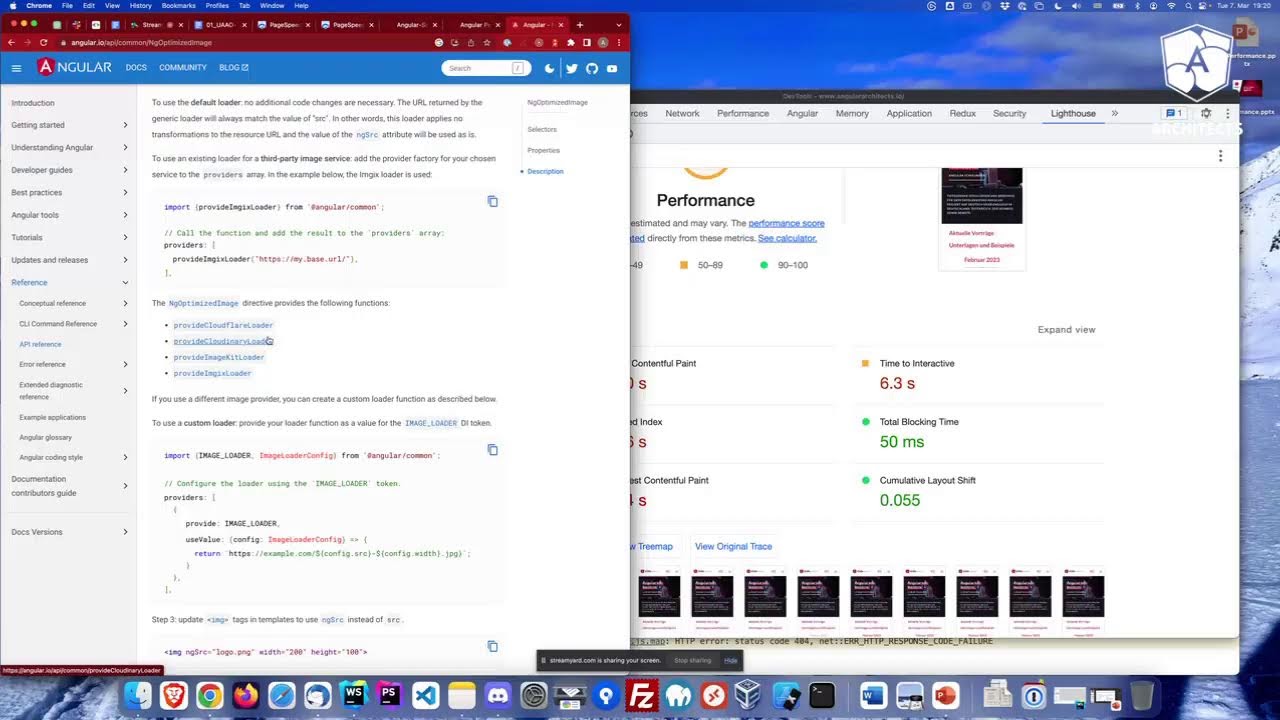This screenshot has width=1280, height=720.
Task: Open DevTools kebab menu
Action: [x=1227, y=113]
